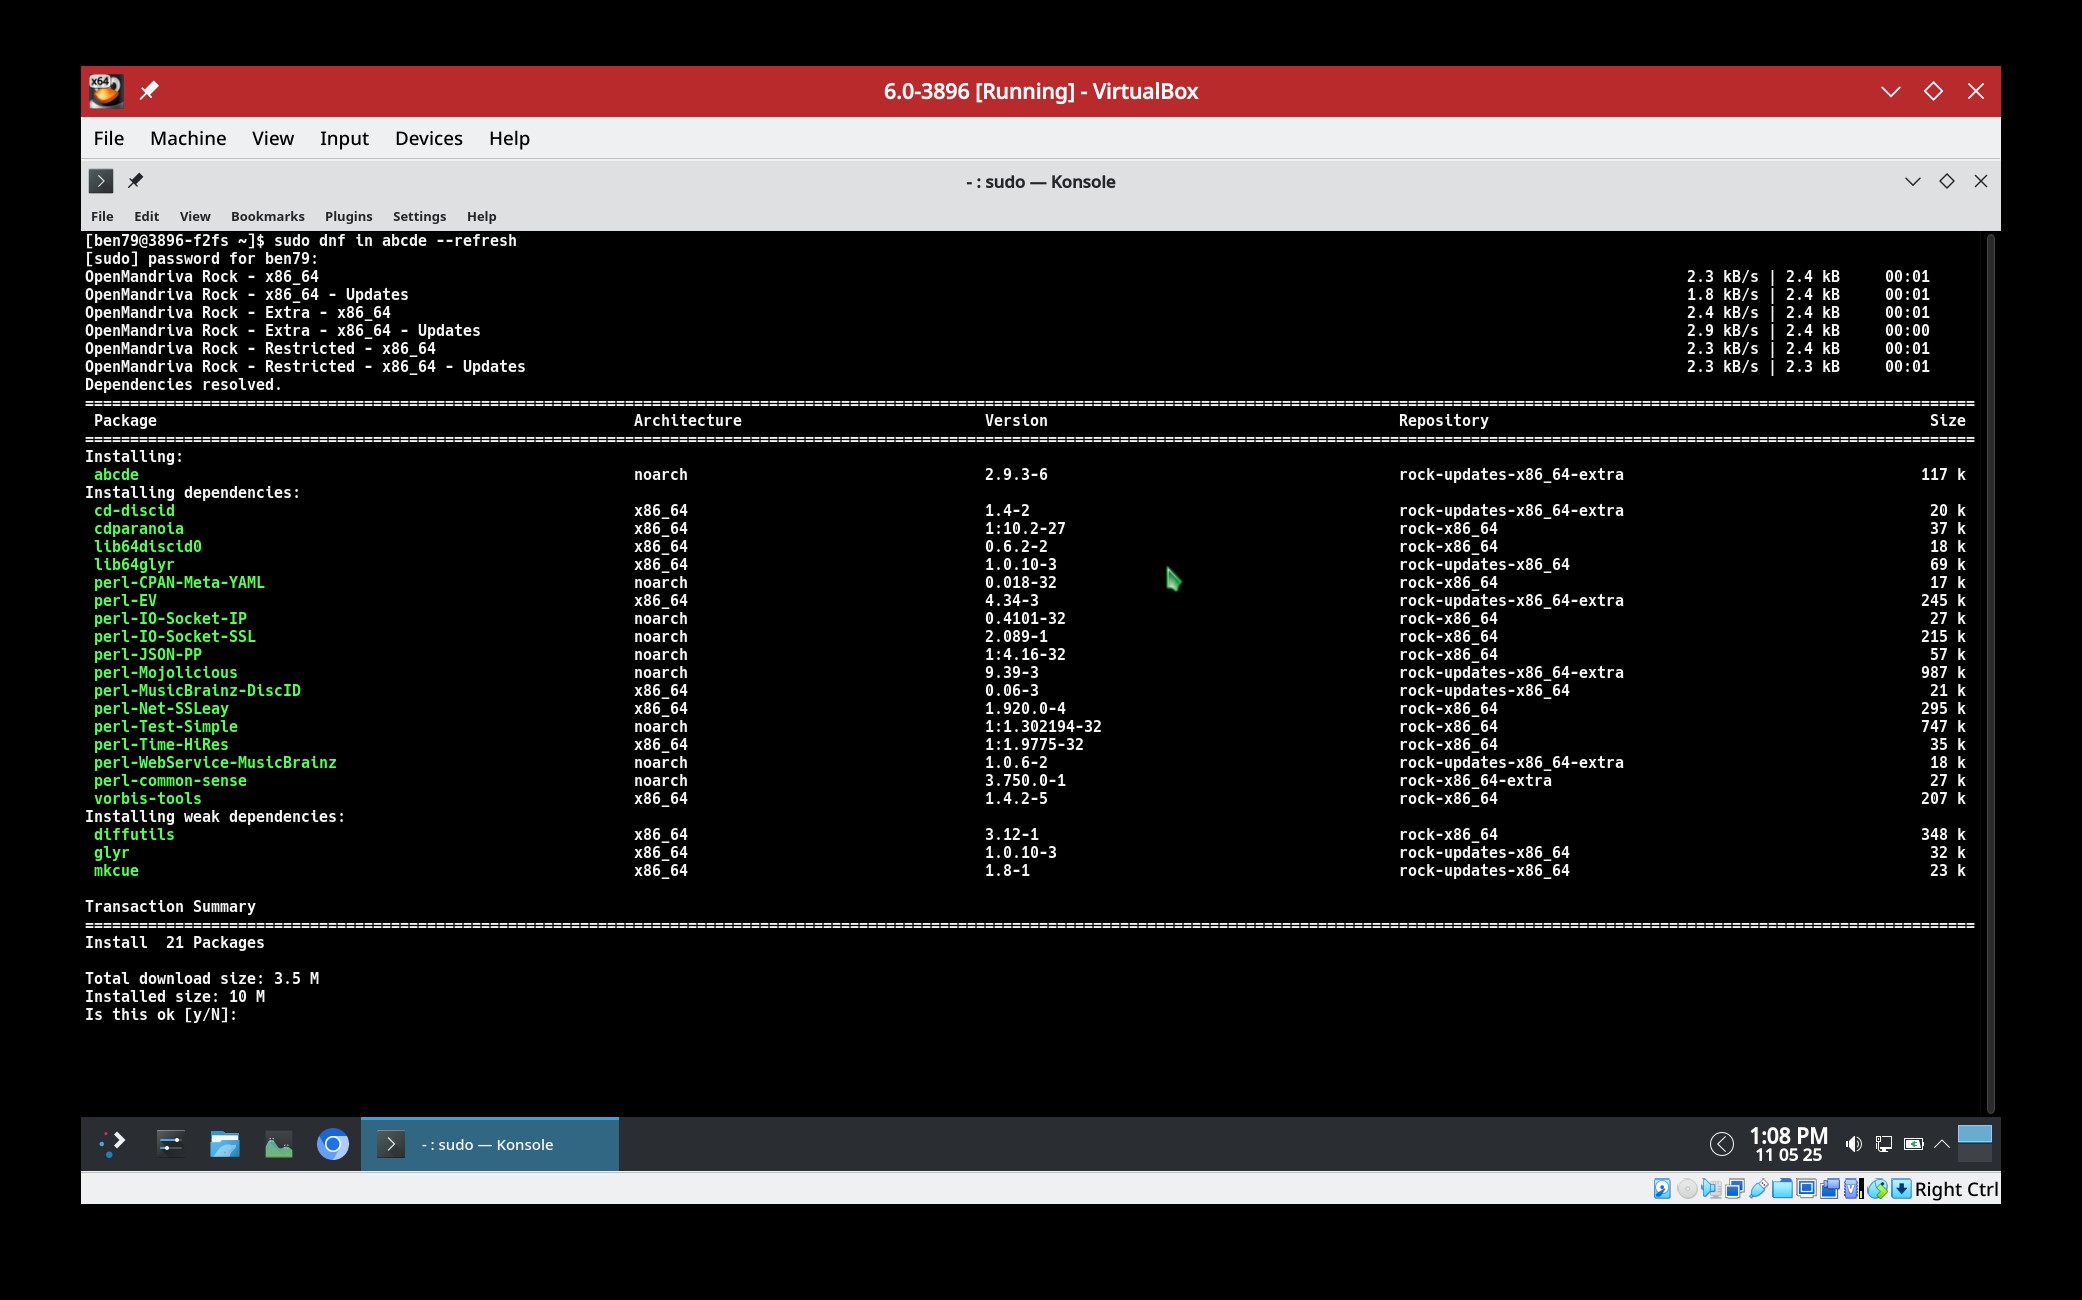2082x1300 pixels.
Task: Click the VirtualBox mouse integration indicator
Action: click(1877, 1189)
